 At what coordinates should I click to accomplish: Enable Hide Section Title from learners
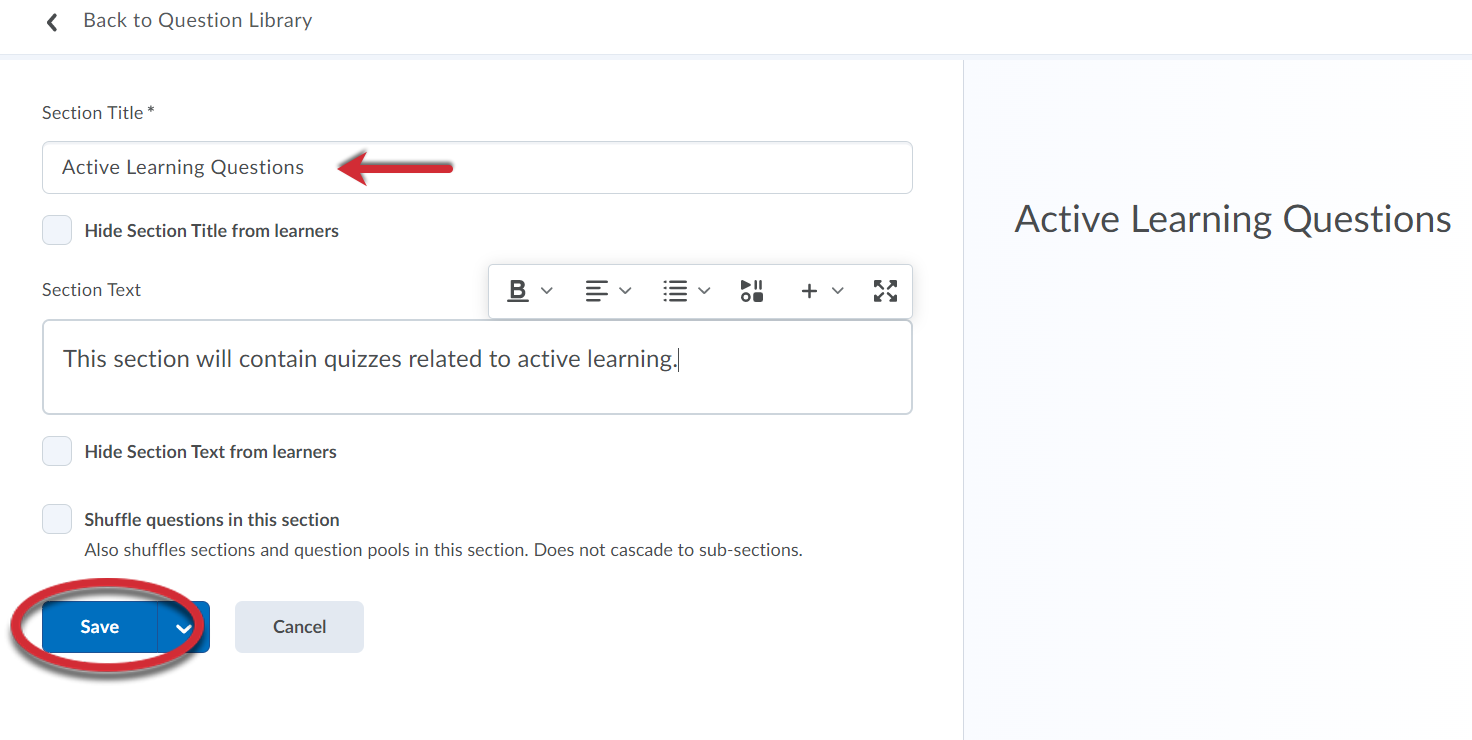pyautogui.click(x=57, y=230)
